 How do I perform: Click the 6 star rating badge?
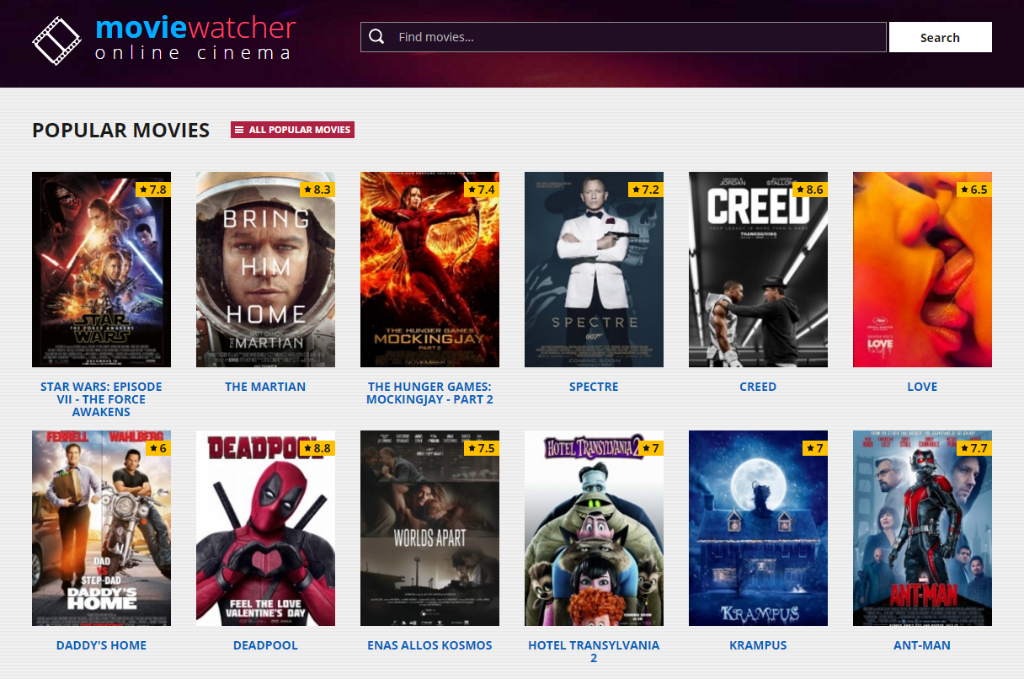coord(158,448)
